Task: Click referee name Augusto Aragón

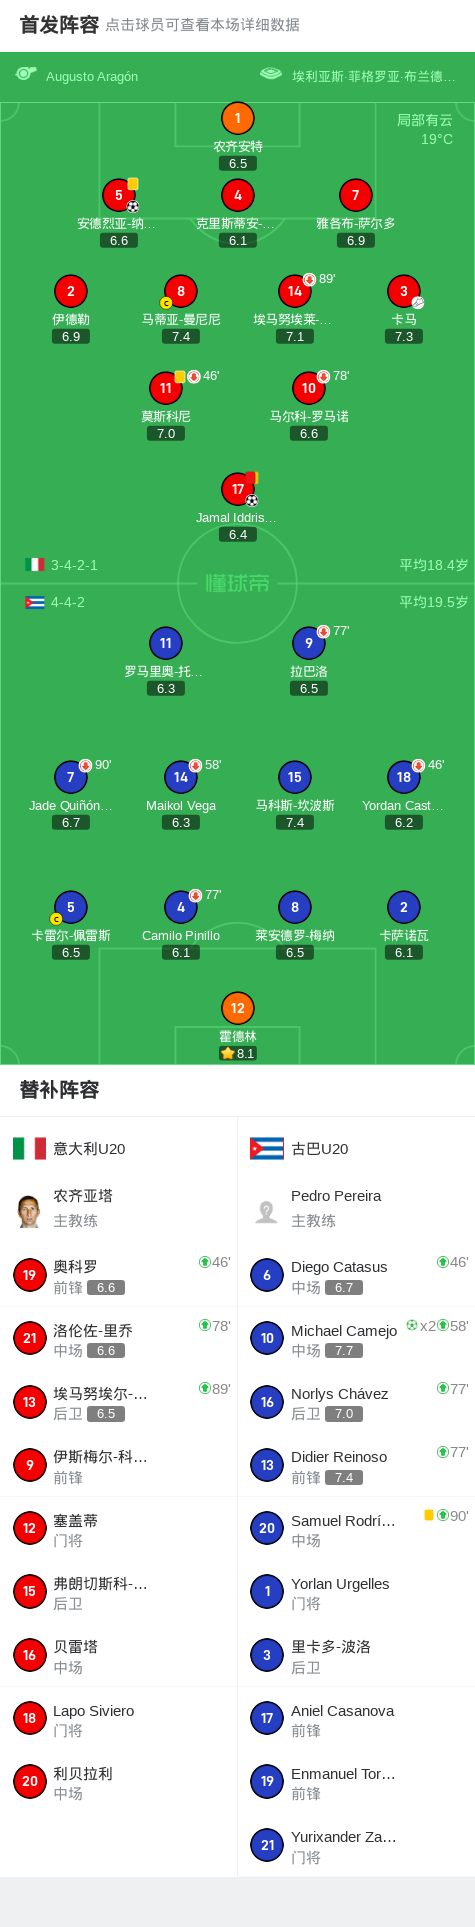Action: click(x=92, y=76)
